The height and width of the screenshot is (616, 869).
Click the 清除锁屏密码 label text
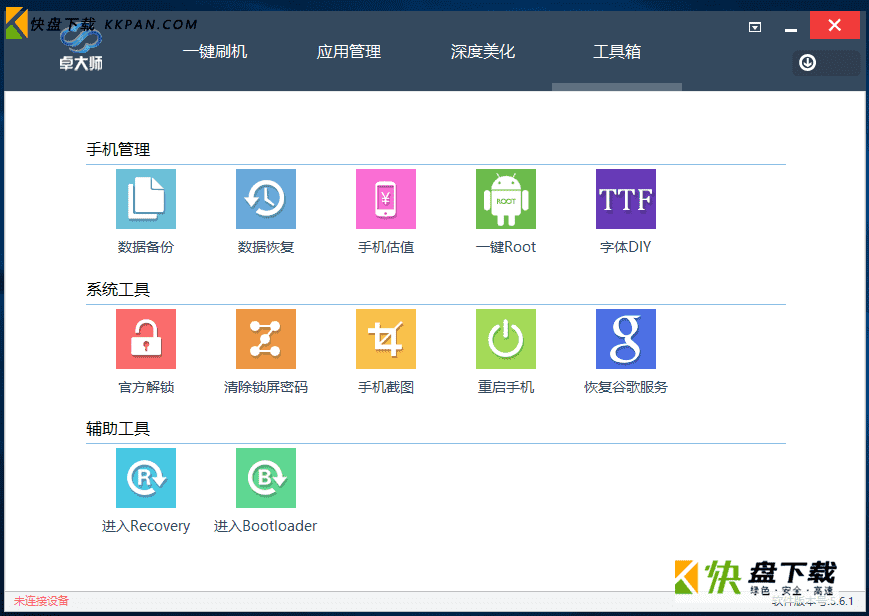point(266,387)
